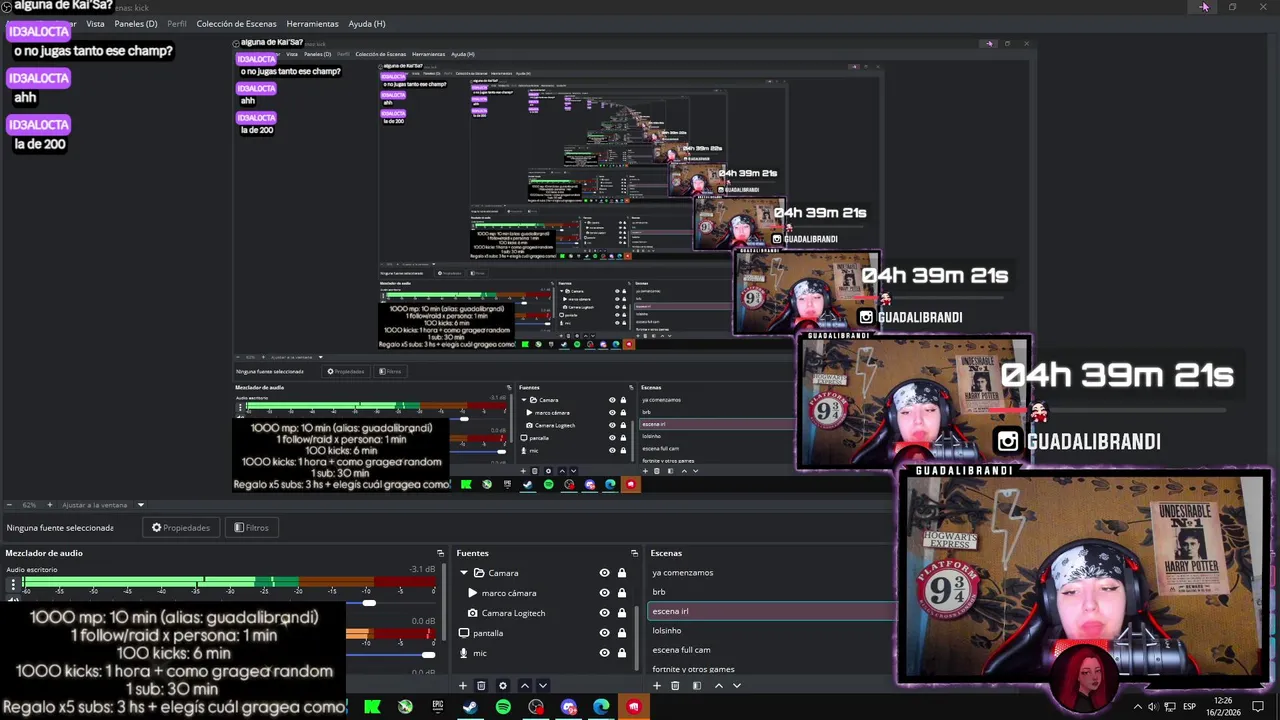Remove the selected source in Fuentes

pyautogui.click(x=481, y=686)
